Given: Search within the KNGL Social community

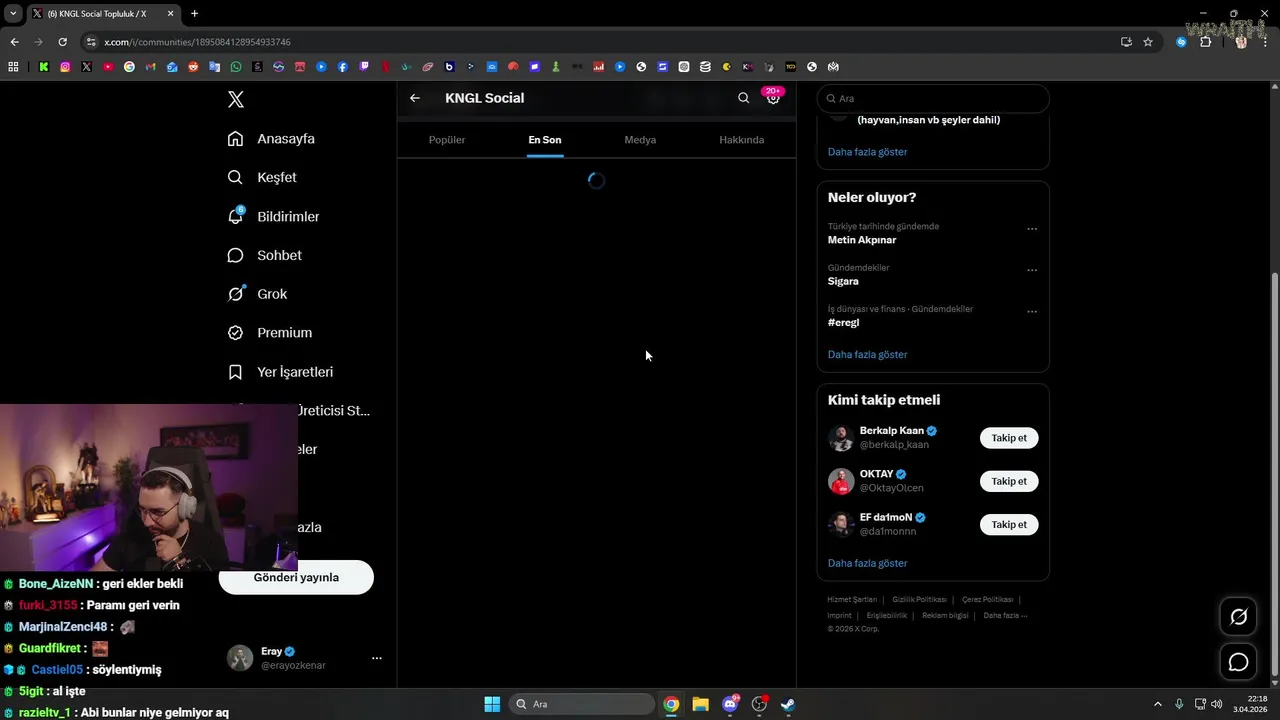Looking at the screenshot, I should (x=743, y=98).
